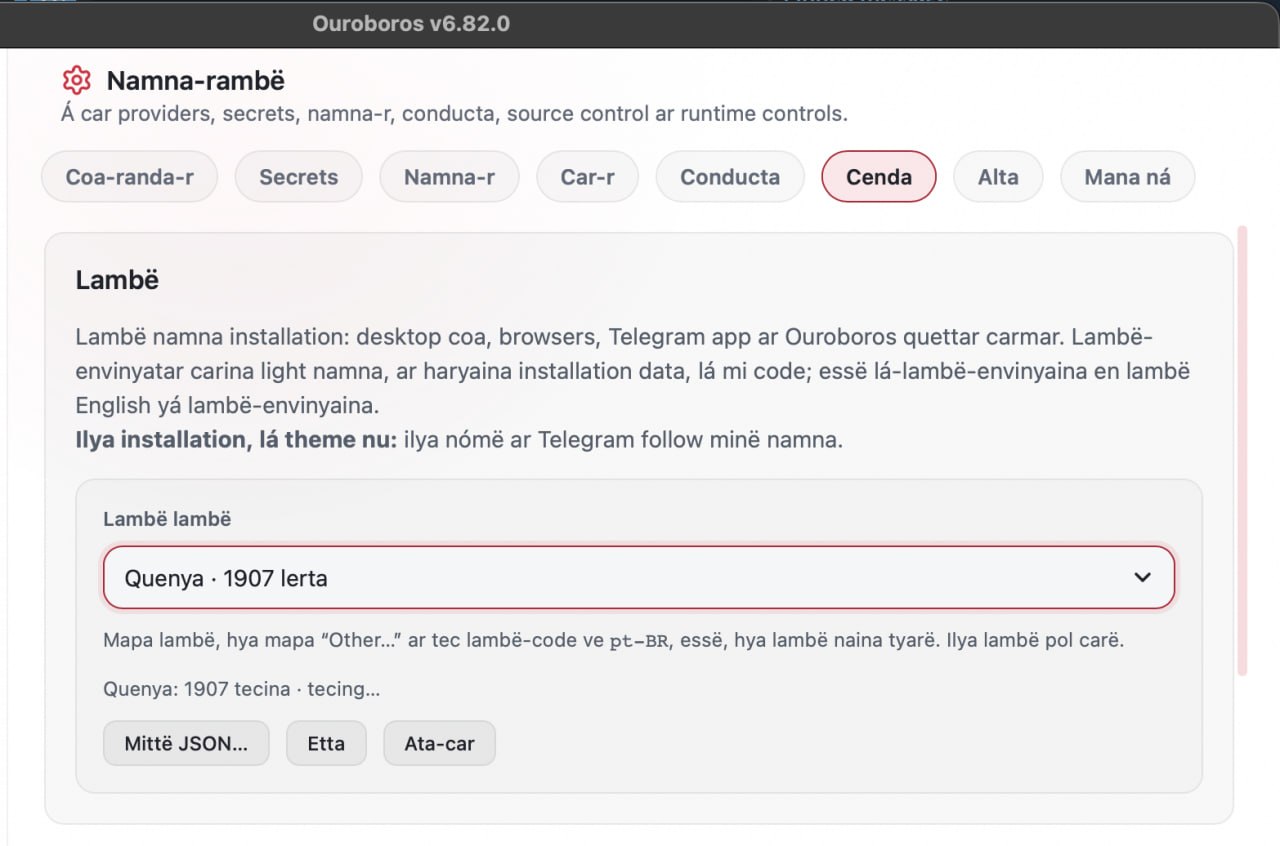1280x846 pixels.
Task: Open the Mana ná tab
Action: point(1127,177)
